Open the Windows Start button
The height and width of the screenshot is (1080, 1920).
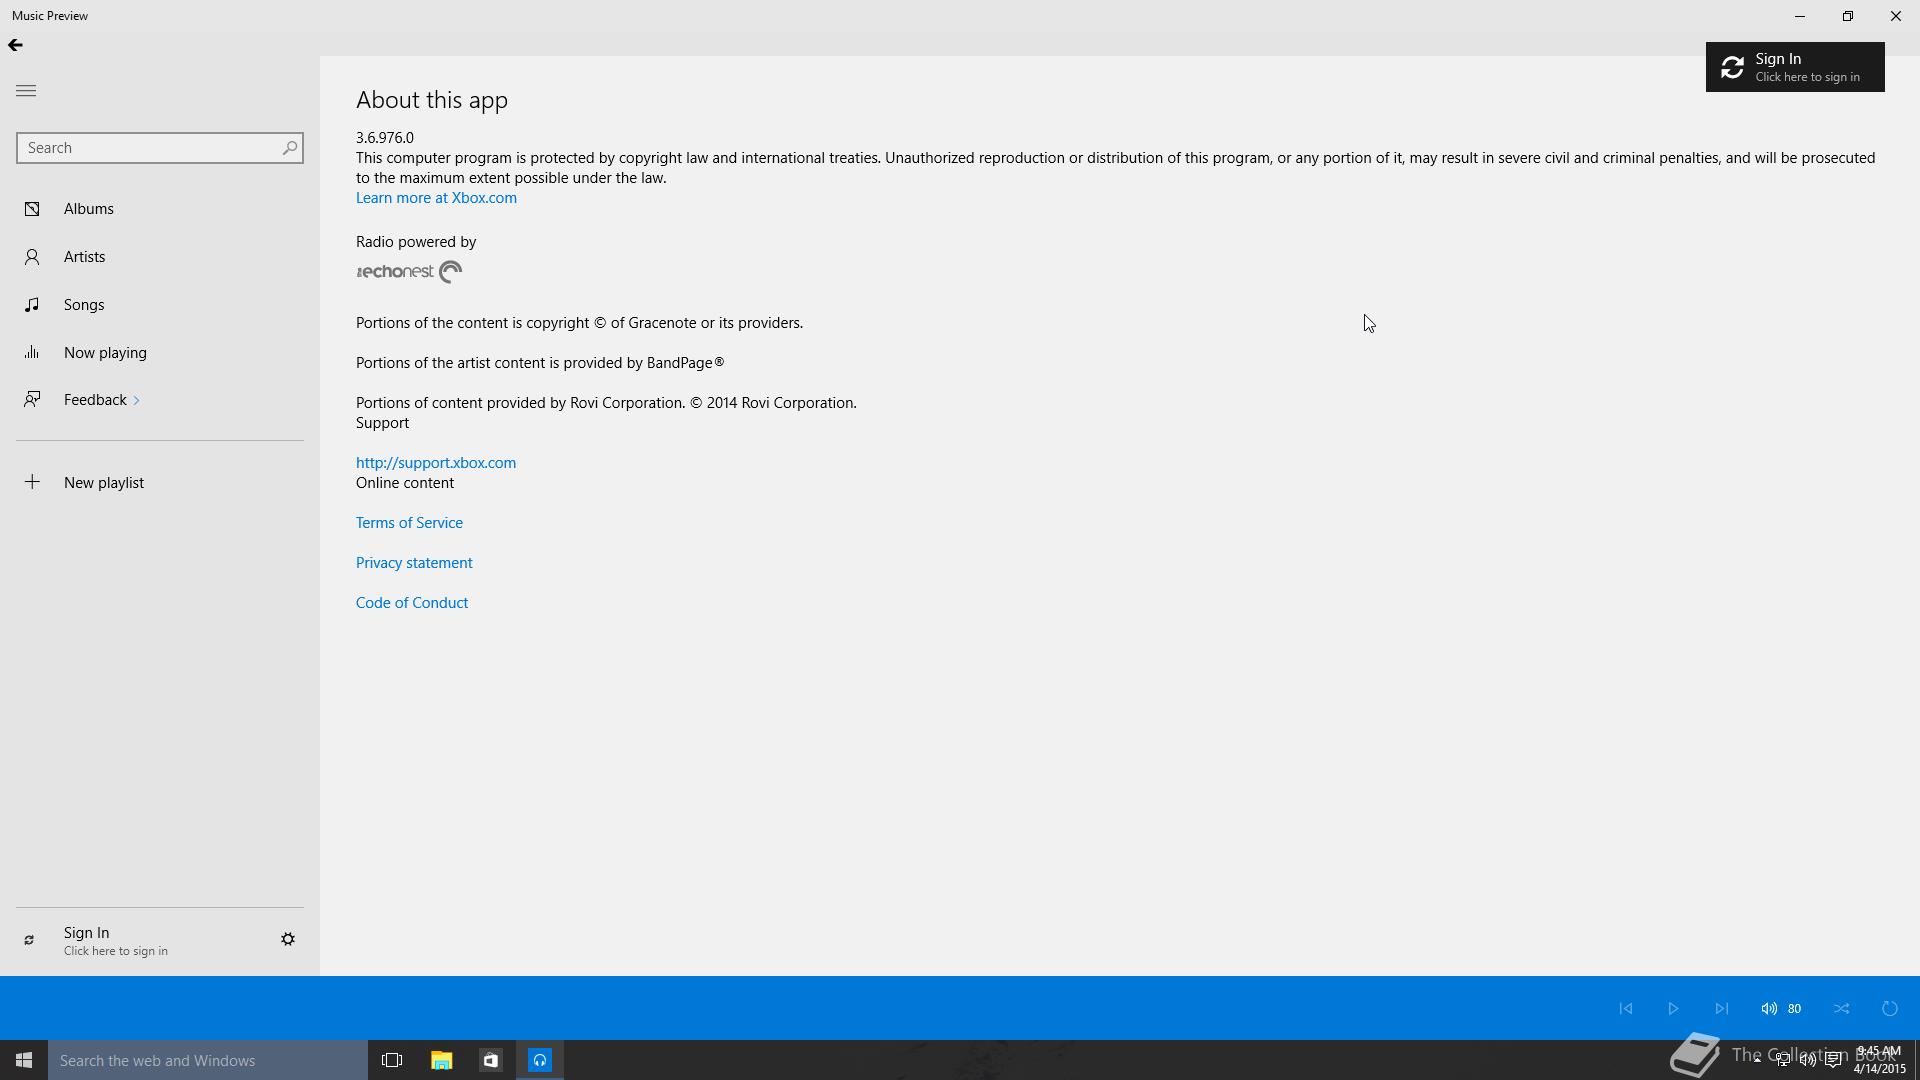tap(24, 1060)
